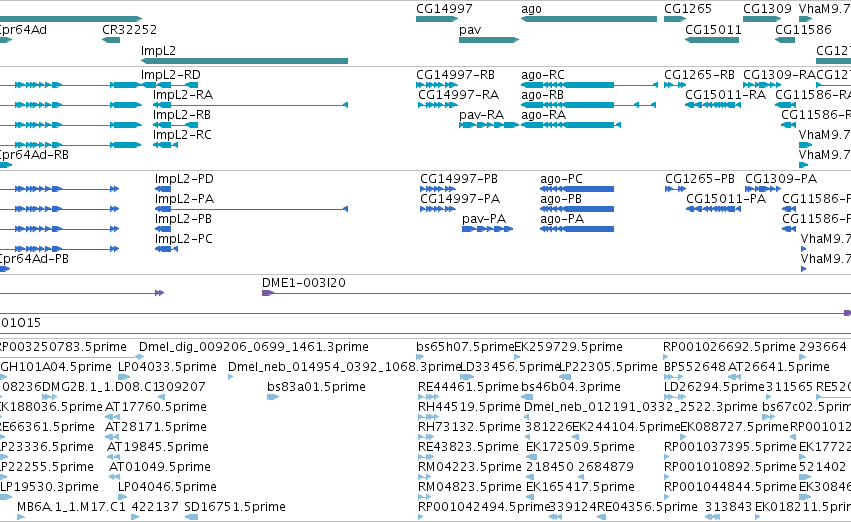The height and width of the screenshot is (522, 851).
Task: Click the CG14997-PA protein label
Action: click(x=460, y=199)
